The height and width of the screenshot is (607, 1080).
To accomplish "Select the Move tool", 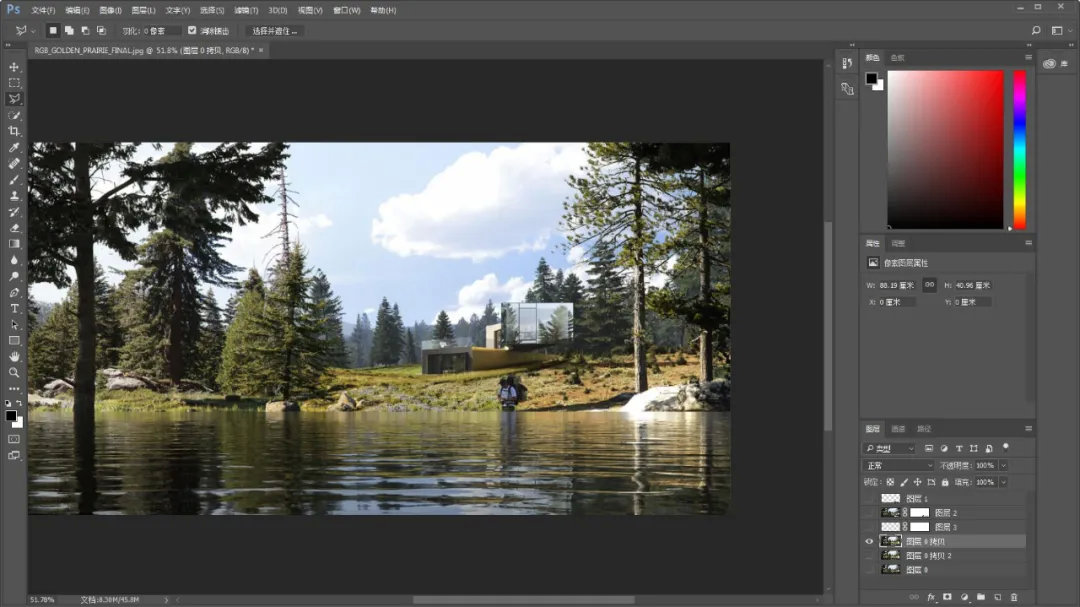I will (14, 67).
